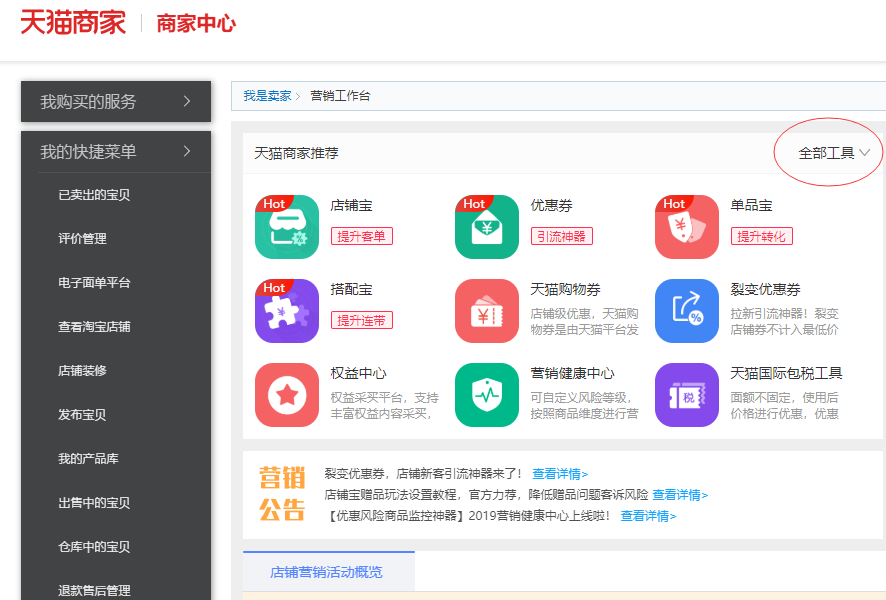Click the 提升连带 tag under 搭配宝
Image resolution: width=886 pixels, height=600 pixels.
(362, 320)
